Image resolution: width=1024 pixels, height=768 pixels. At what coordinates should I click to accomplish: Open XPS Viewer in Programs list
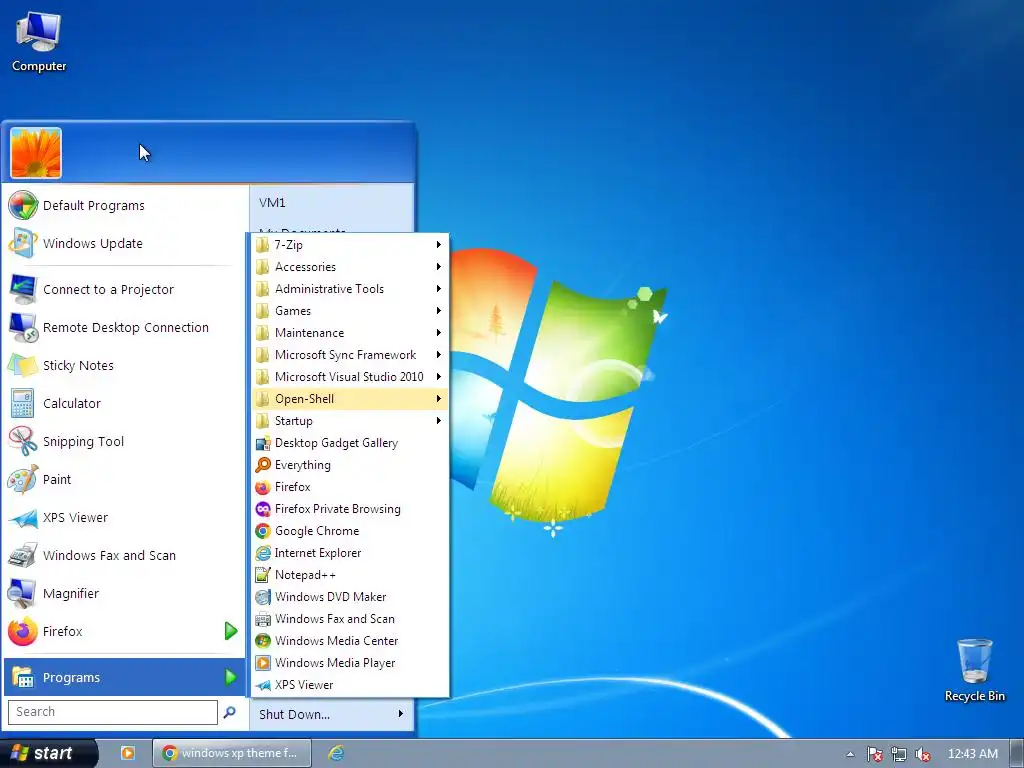point(350,685)
